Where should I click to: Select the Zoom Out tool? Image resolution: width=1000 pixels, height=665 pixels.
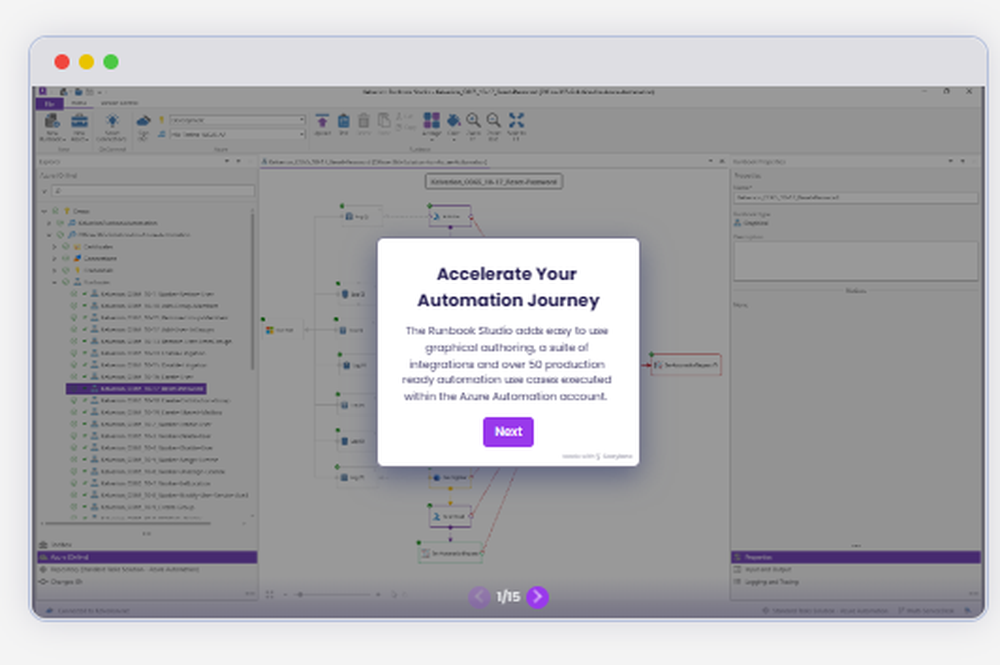[x=493, y=122]
